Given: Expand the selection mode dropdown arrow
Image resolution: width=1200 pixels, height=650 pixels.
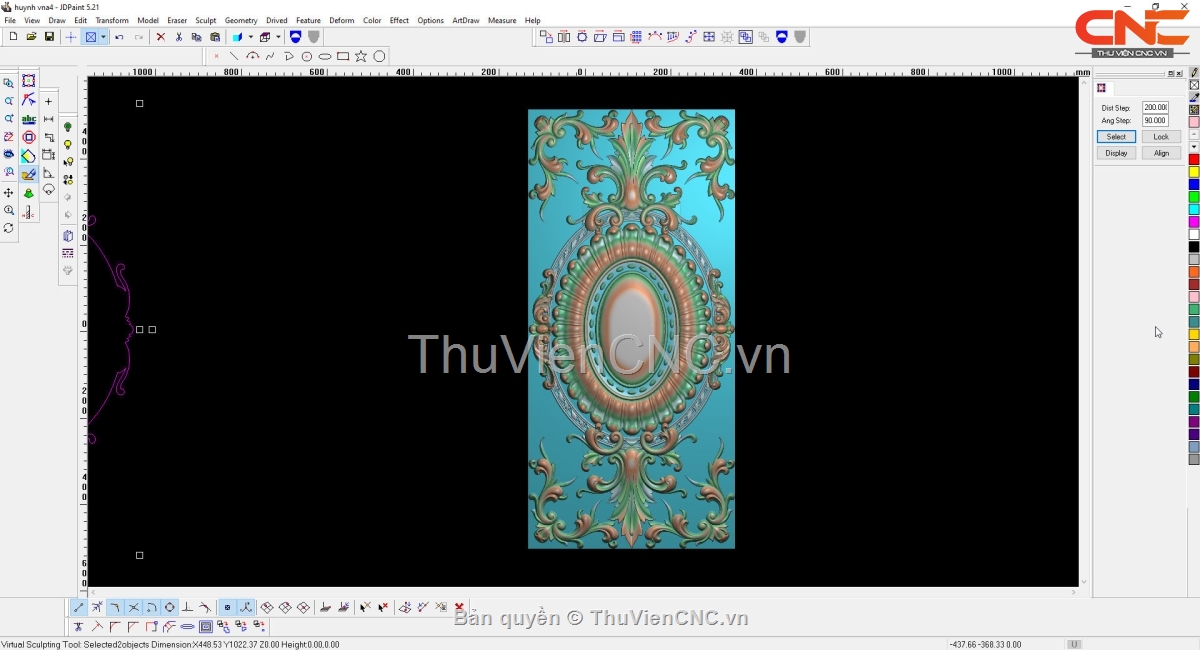Looking at the screenshot, I should pos(103,37).
